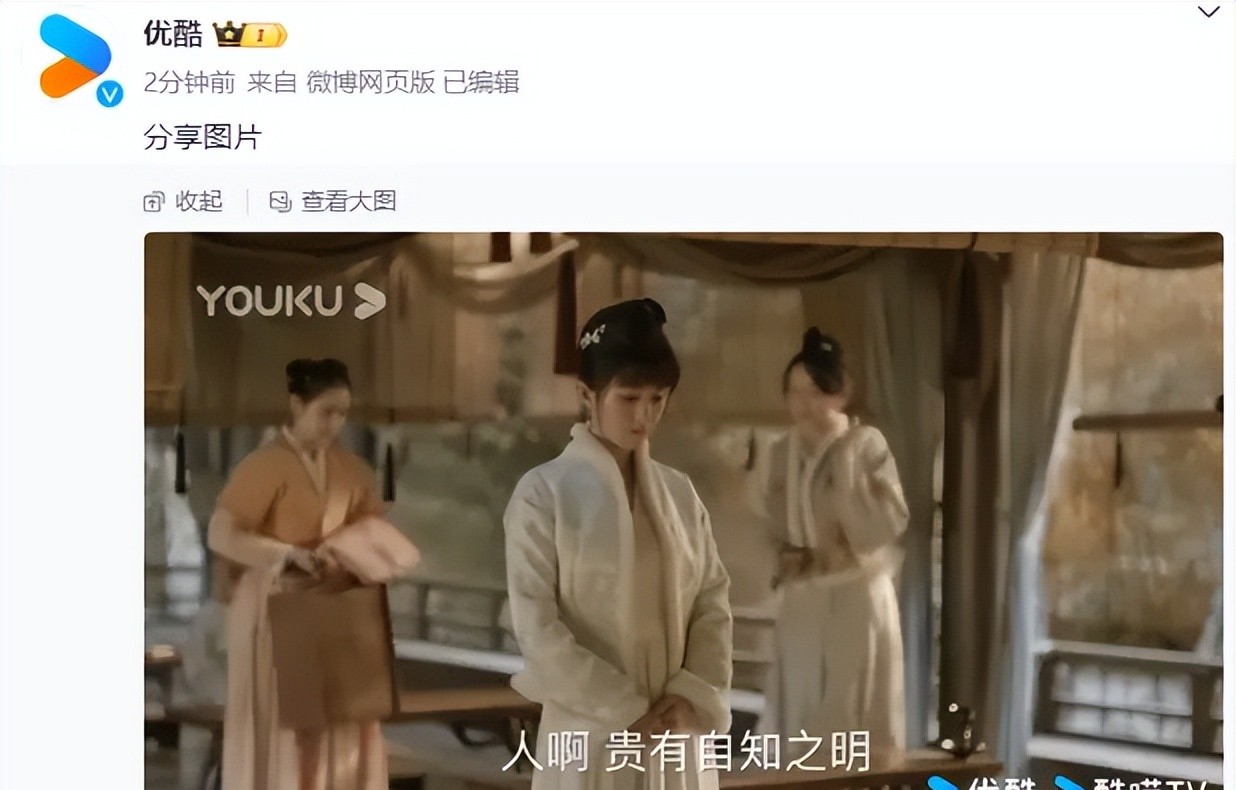Image resolution: width=1236 pixels, height=790 pixels.
Task: Click the view-large-image icon beside 查看大图
Action: pyautogui.click(x=280, y=202)
